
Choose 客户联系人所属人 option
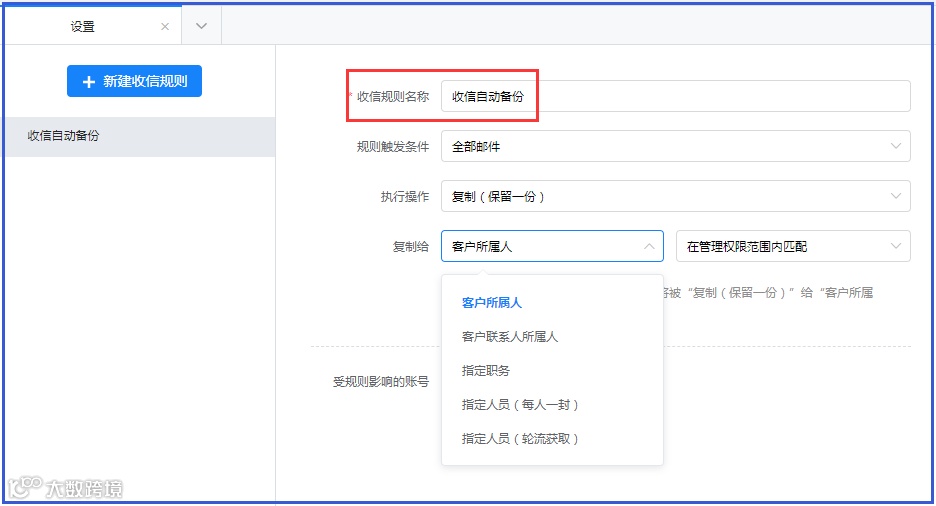click(x=552, y=337)
